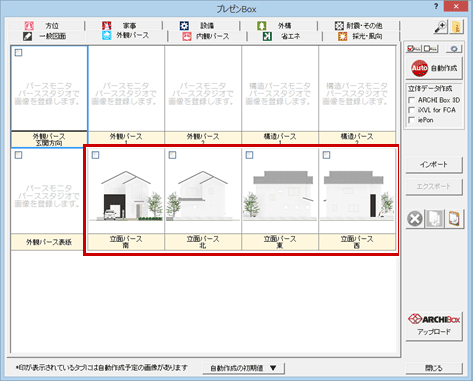Screen dimensions: 473x381
Task: Open the 自動作成の初期値 dropdown
Action: tap(243, 368)
